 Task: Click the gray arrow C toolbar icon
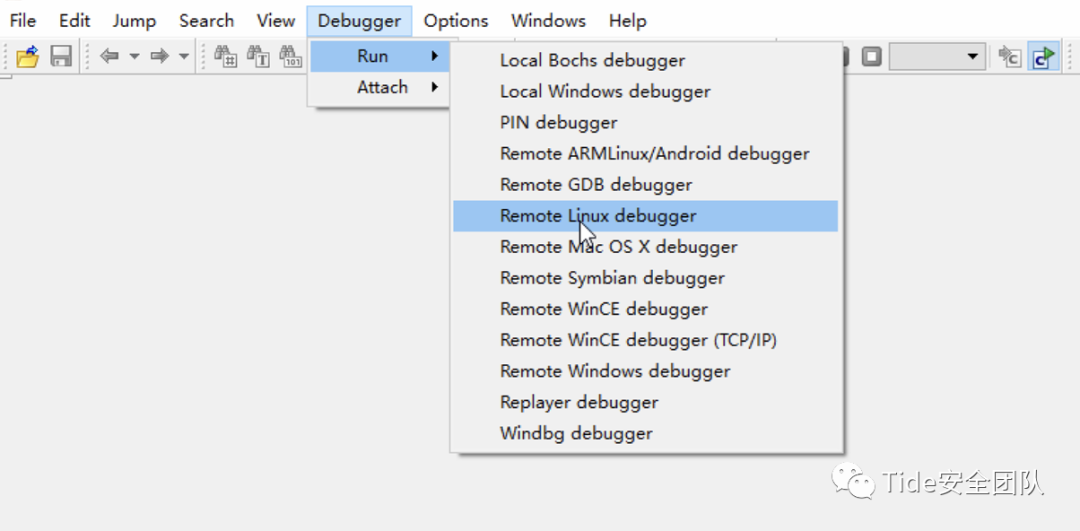pos(1009,56)
